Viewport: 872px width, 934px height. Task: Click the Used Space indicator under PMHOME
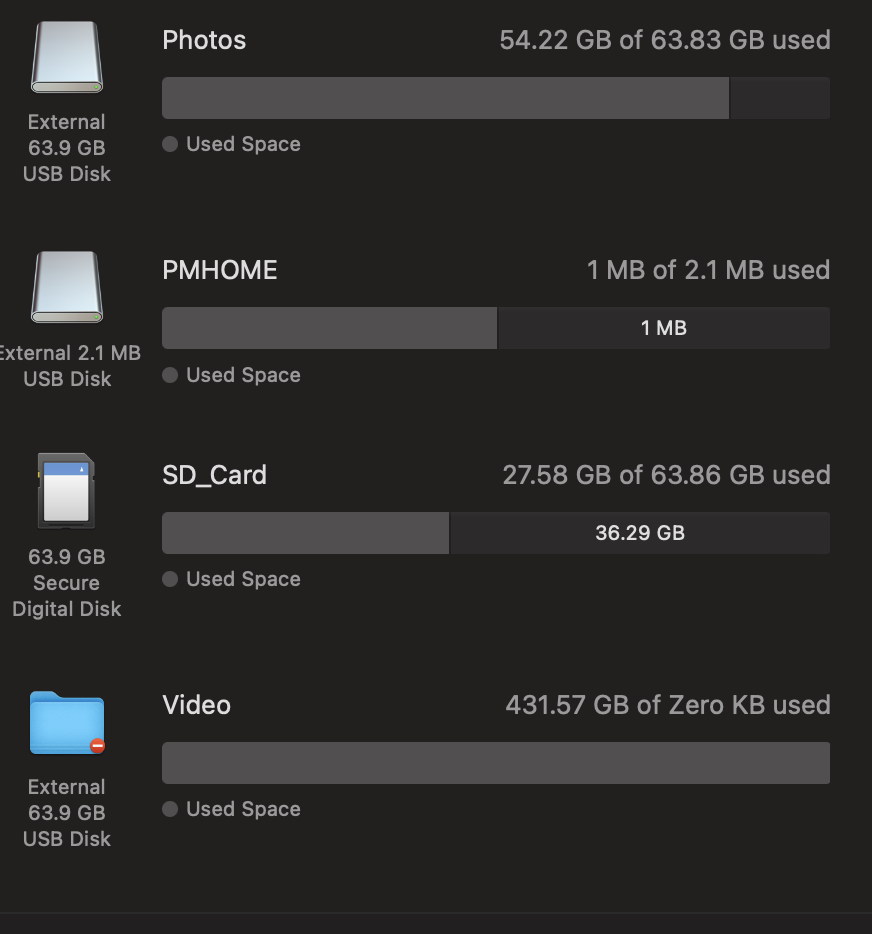[x=170, y=375]
